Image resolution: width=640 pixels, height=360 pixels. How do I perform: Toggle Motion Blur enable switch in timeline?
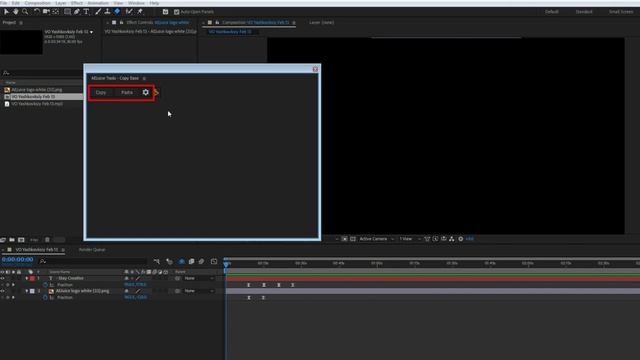tap(201, 262)
